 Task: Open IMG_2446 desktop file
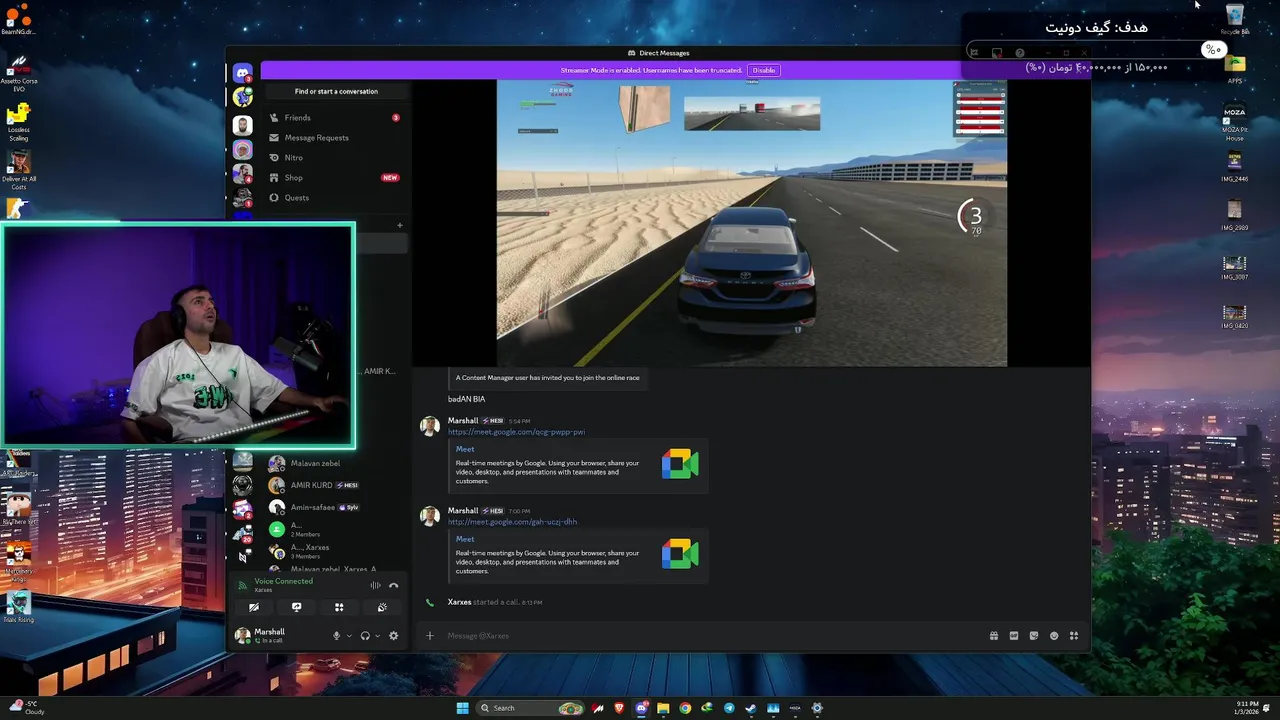[1235, 167]
